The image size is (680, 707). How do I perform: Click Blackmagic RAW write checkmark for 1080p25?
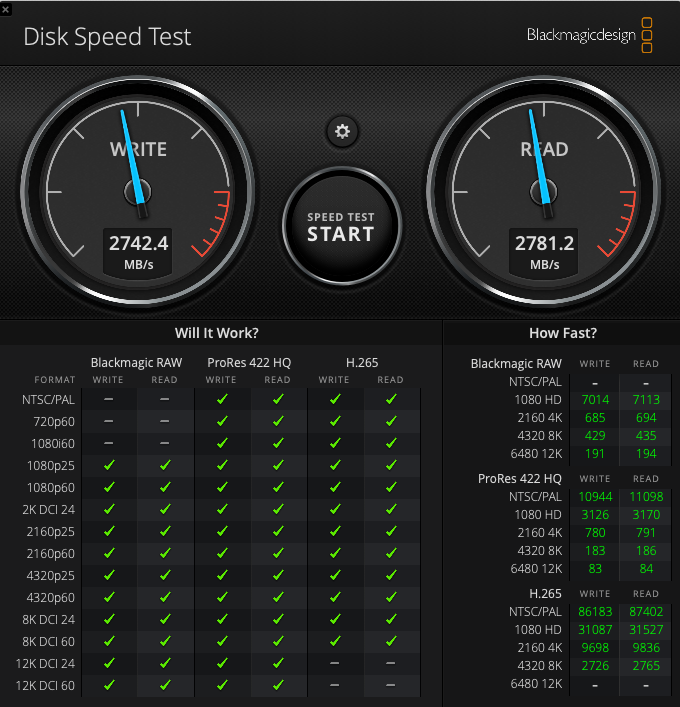108,465
